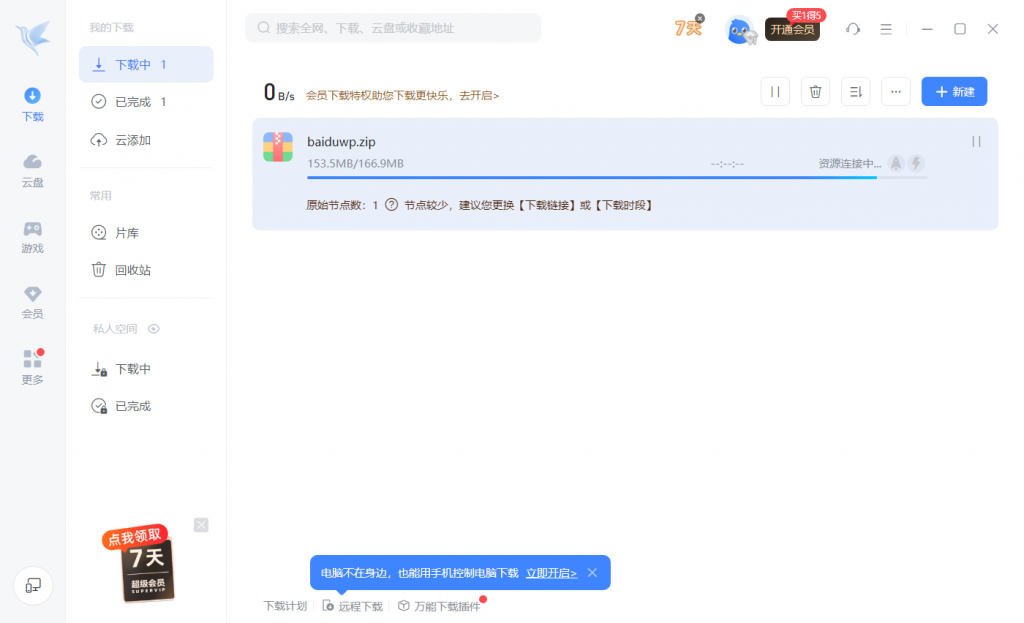Open the 片库 film library

[x=146, y=232]
